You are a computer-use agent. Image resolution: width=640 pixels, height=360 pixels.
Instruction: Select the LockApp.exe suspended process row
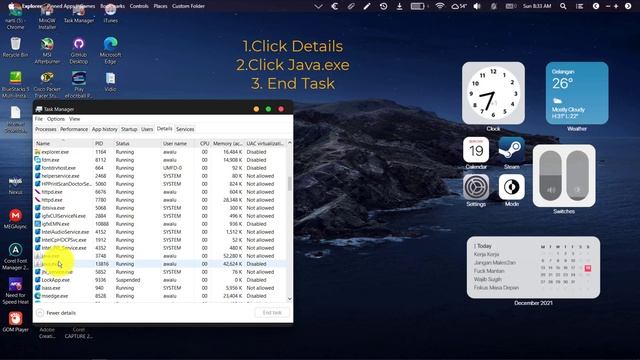(160, 280)
